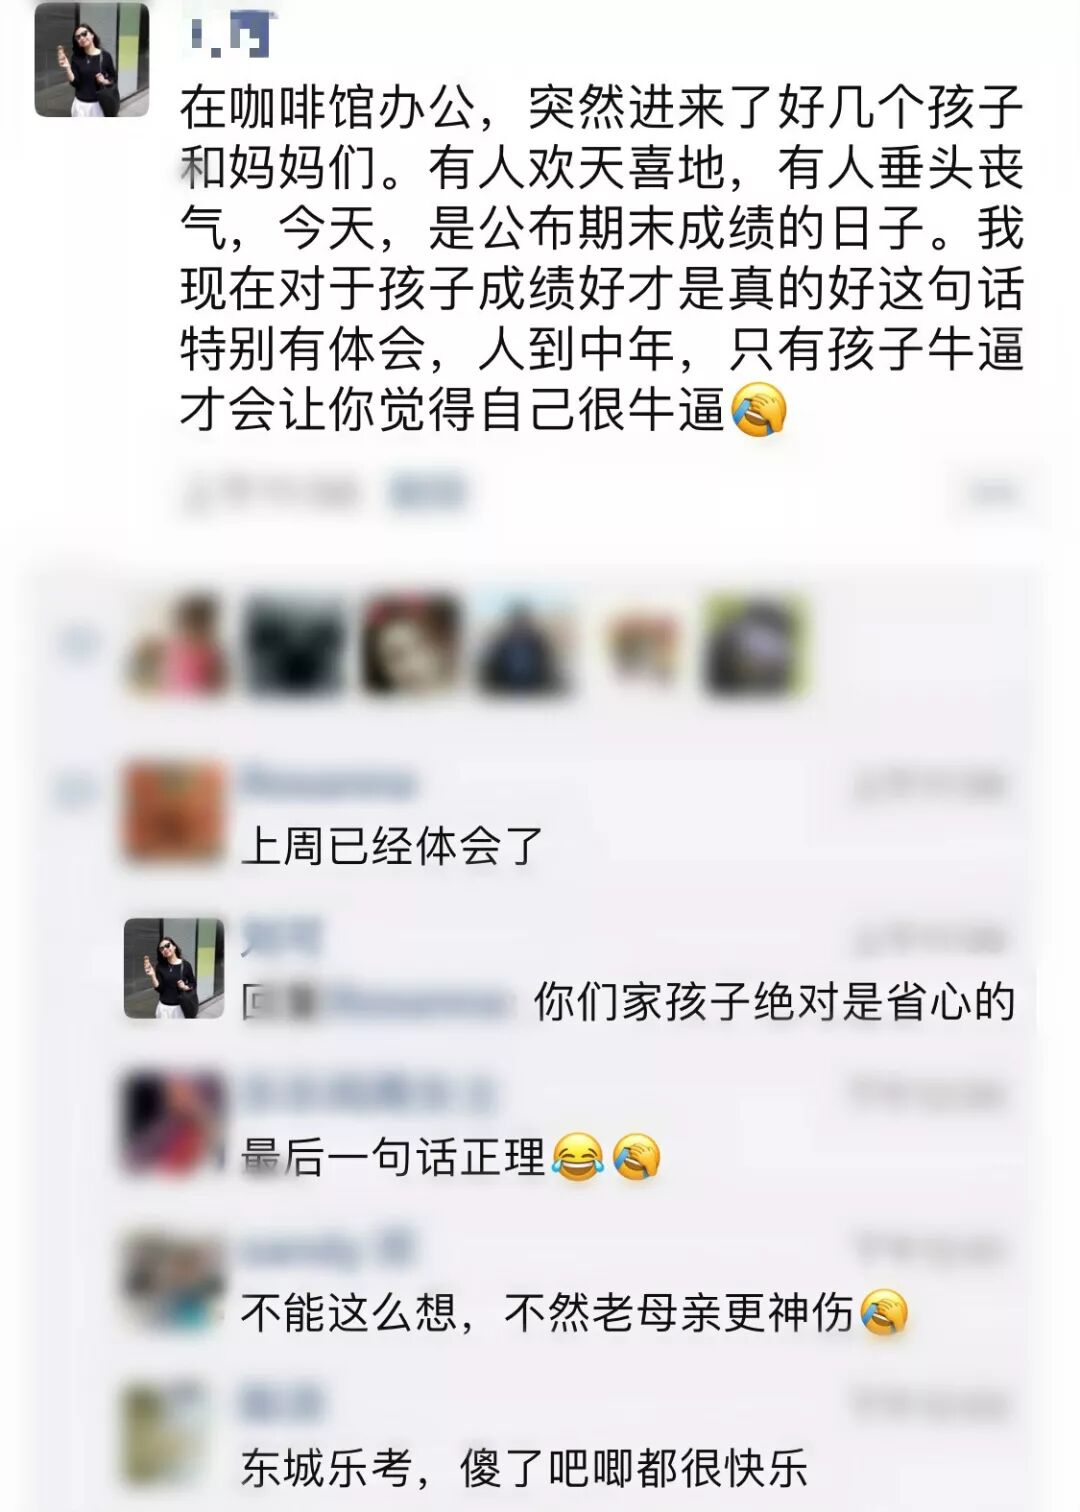The image size is (1080, 1512).
Task: Open the third avatar in likes row
Action: [410, 645]
